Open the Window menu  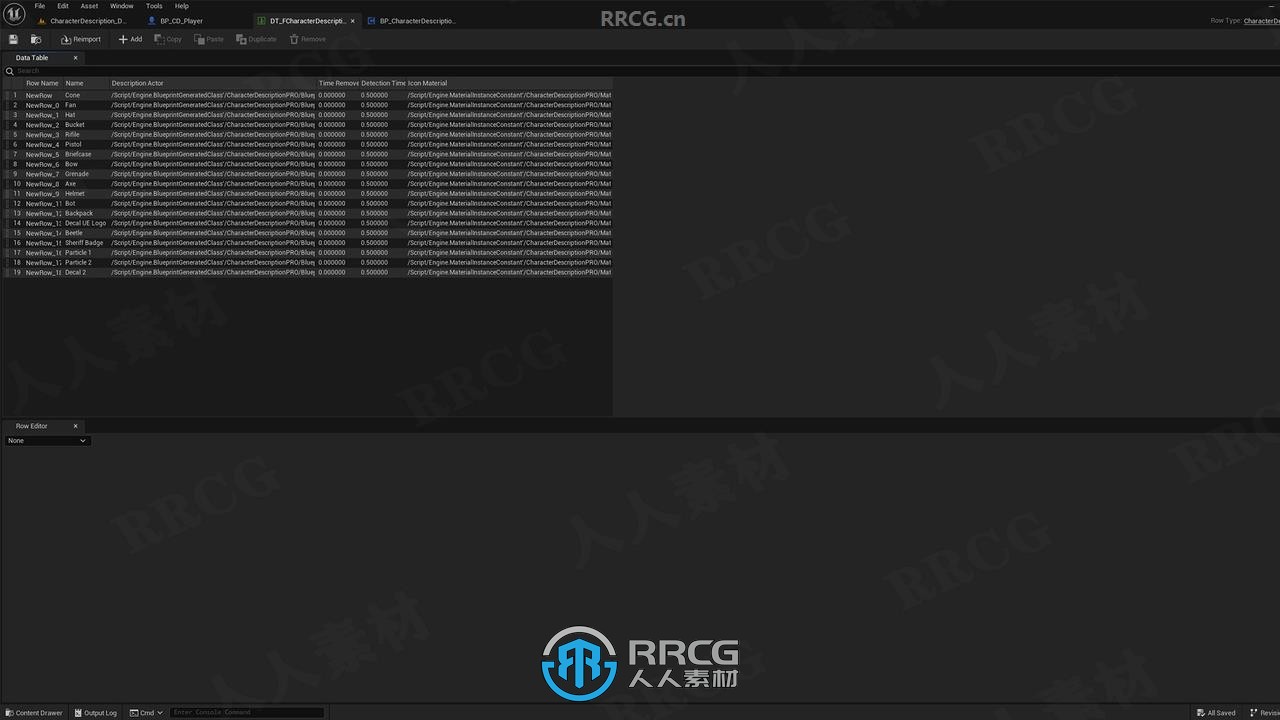tap(122, 6)
